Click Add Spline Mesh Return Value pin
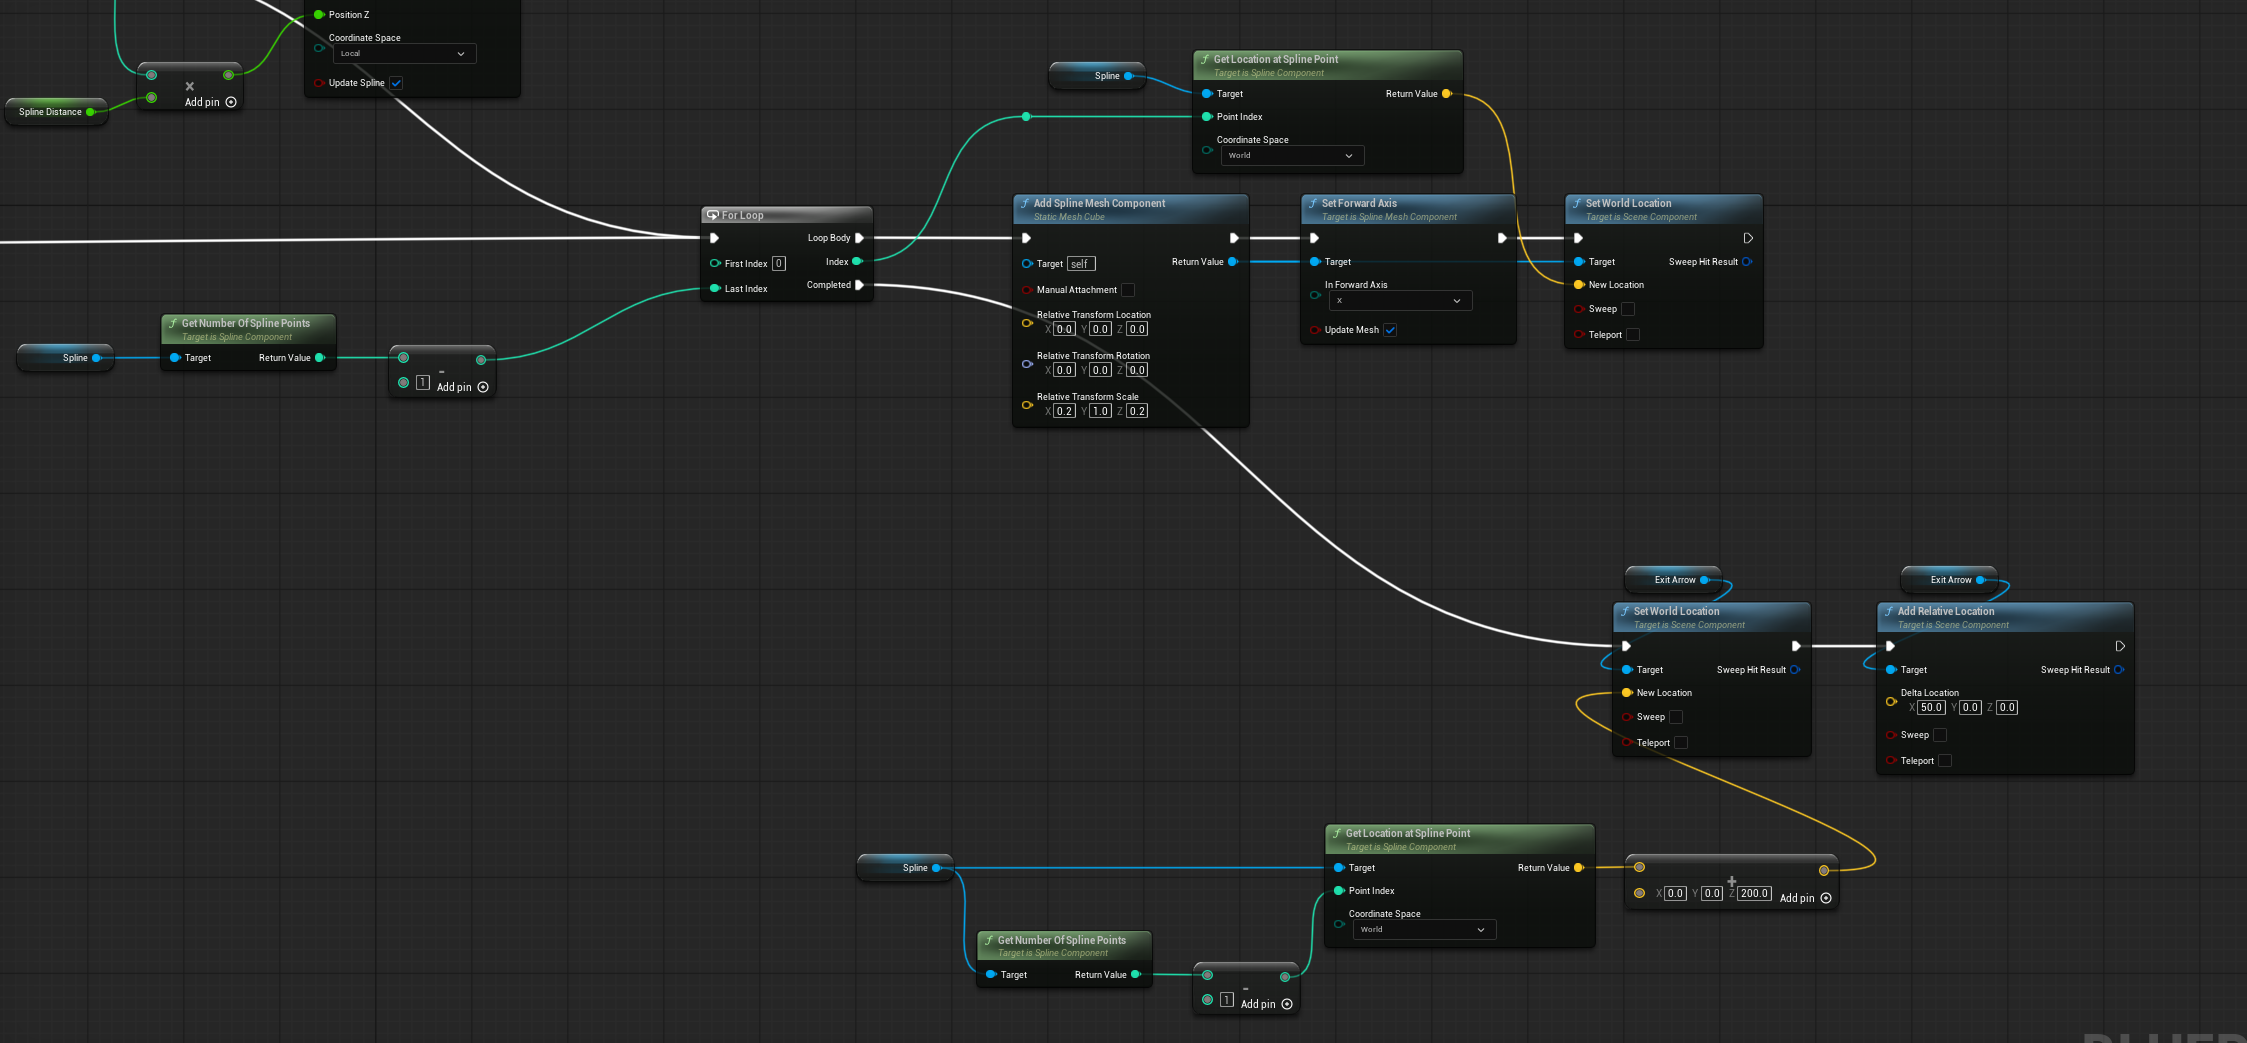This screenshot has width=2247, height=1043. click(1233, 262)
